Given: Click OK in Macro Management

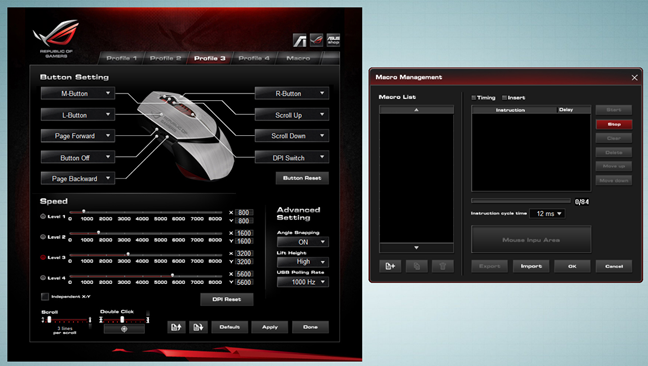Looking at the screenshot, I should [572, 266].
